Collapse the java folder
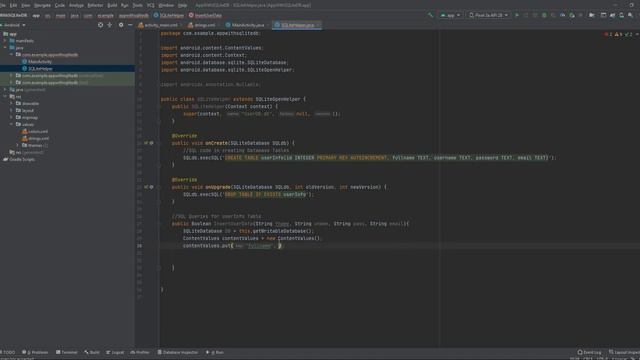Screen dimensions: 640x360 5,48
